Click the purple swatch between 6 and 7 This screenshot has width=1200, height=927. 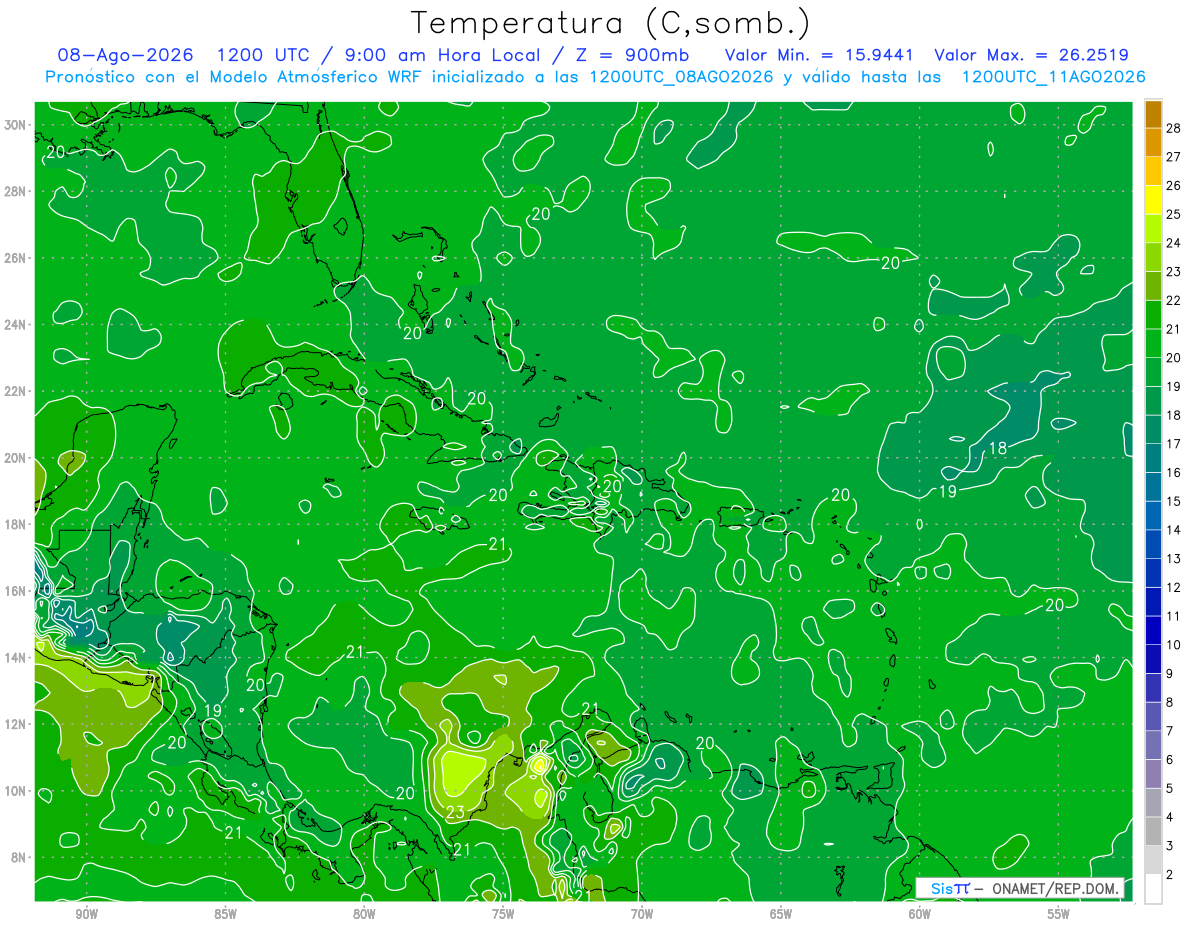point(1153,746)
